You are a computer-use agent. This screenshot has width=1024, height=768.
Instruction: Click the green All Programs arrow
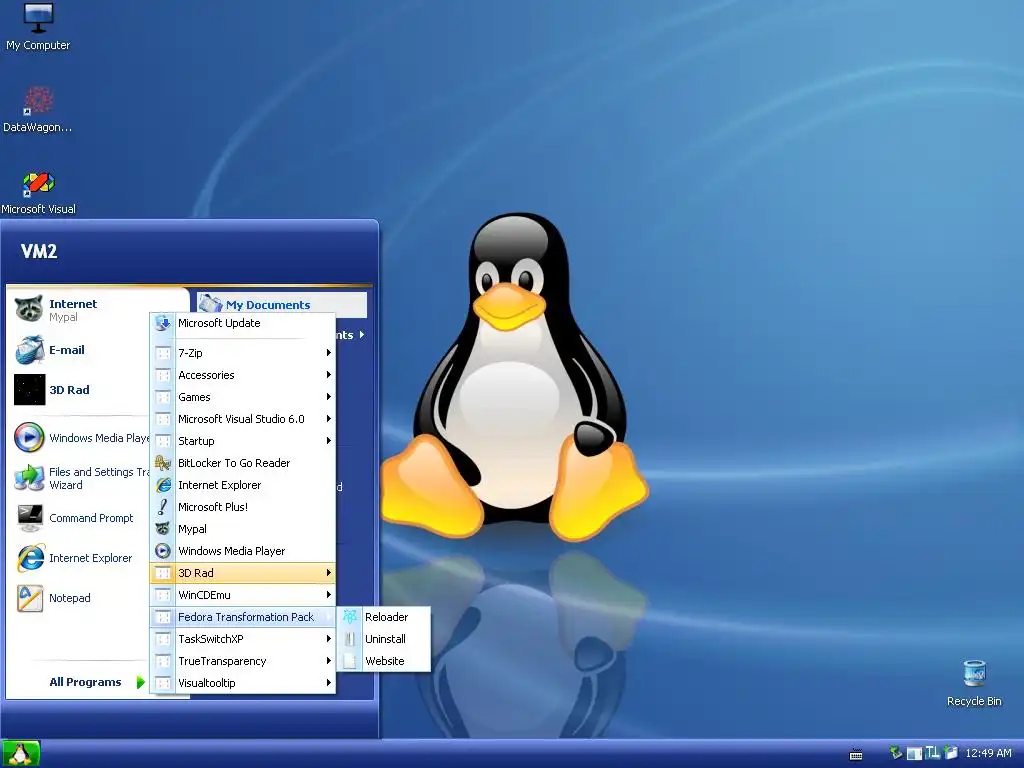[x=140, y=682]
